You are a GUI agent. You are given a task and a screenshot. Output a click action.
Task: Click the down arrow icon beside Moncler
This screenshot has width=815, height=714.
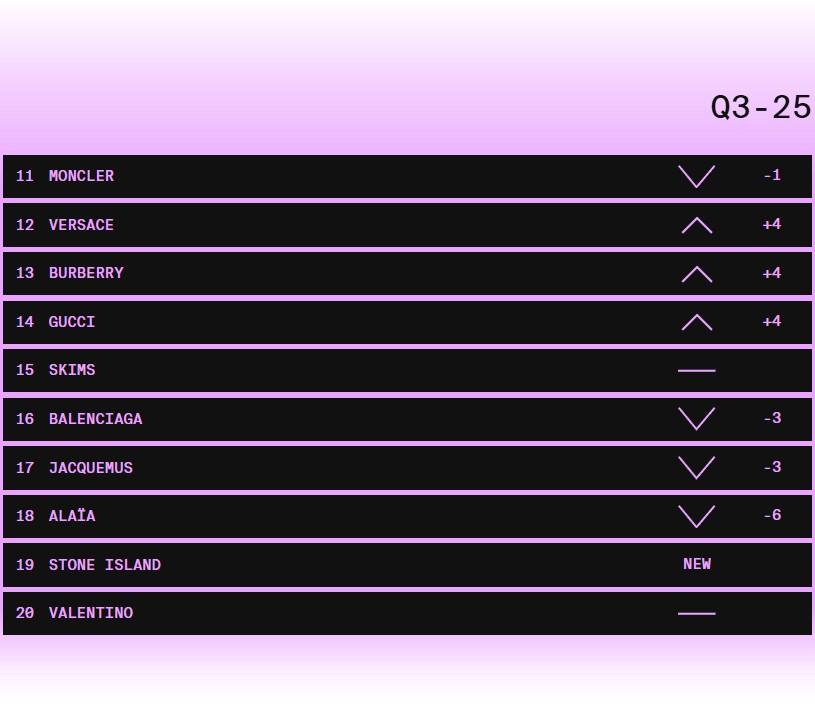point(696,177)
